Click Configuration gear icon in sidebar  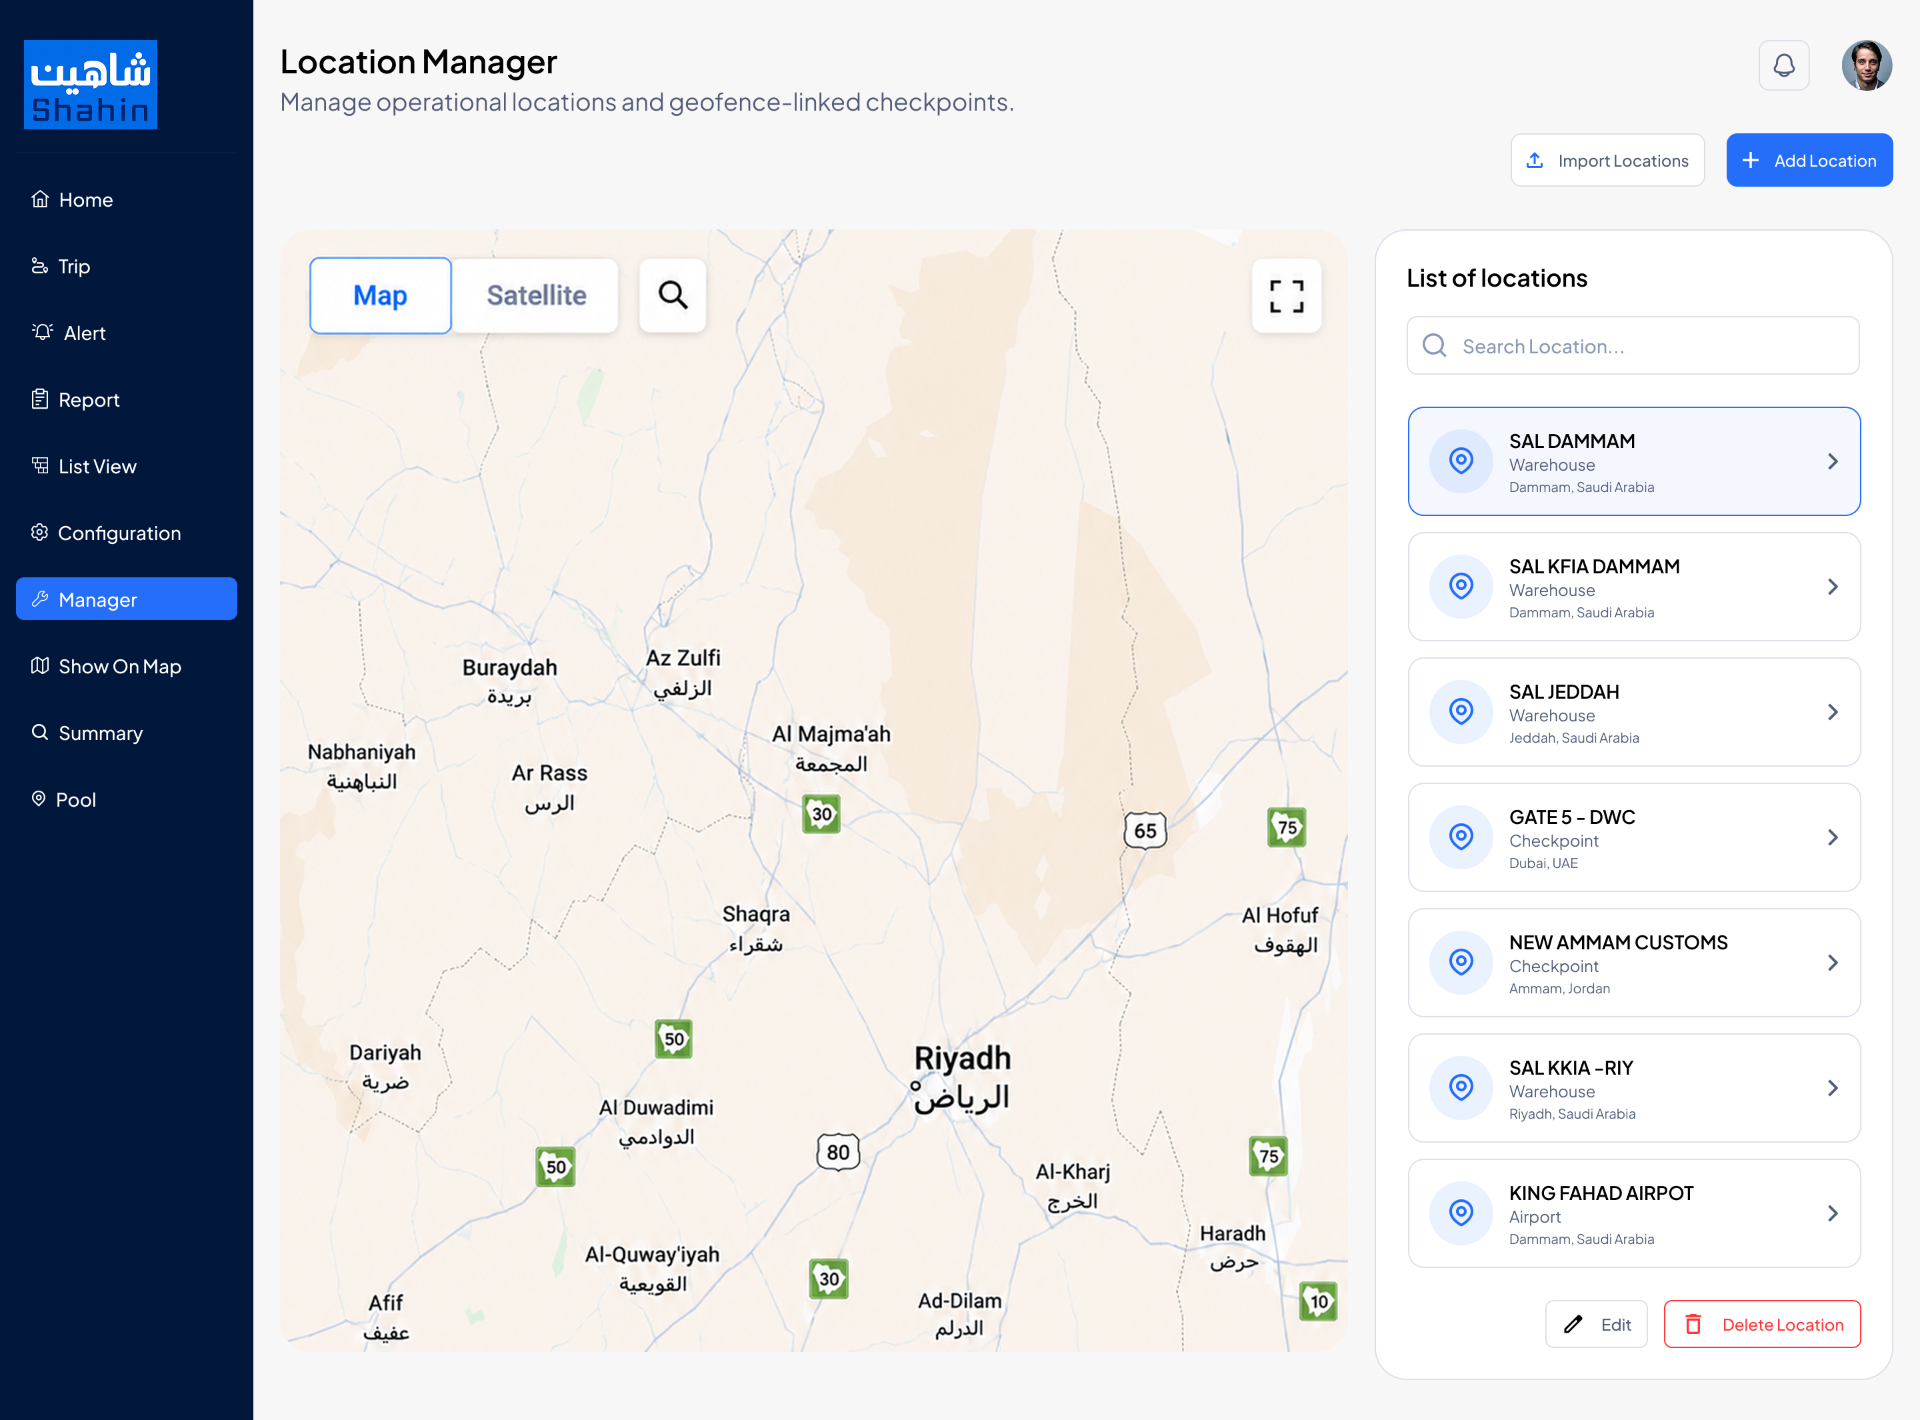tap(40, 532)
